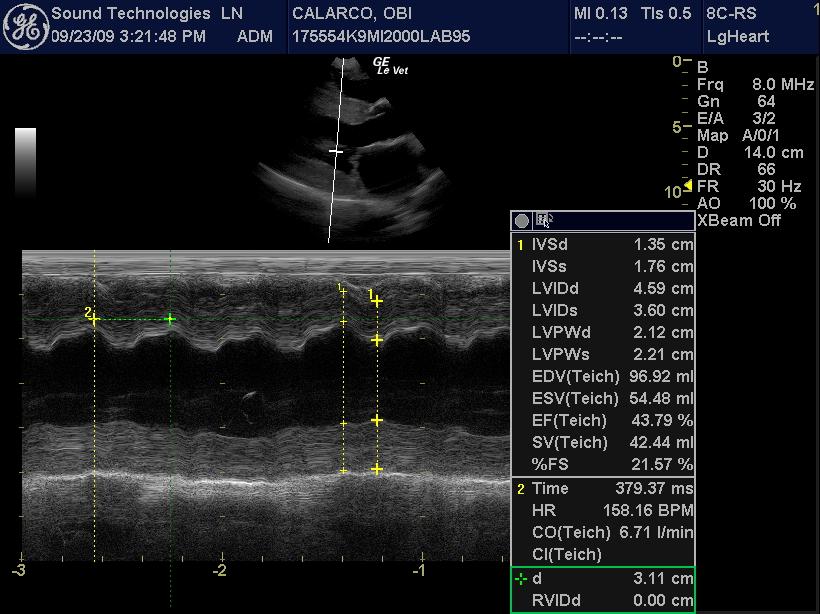820x614 pixels.
Task: Select the IVSd measurement row
Action: pyautogui.click(x=603, y=244)
